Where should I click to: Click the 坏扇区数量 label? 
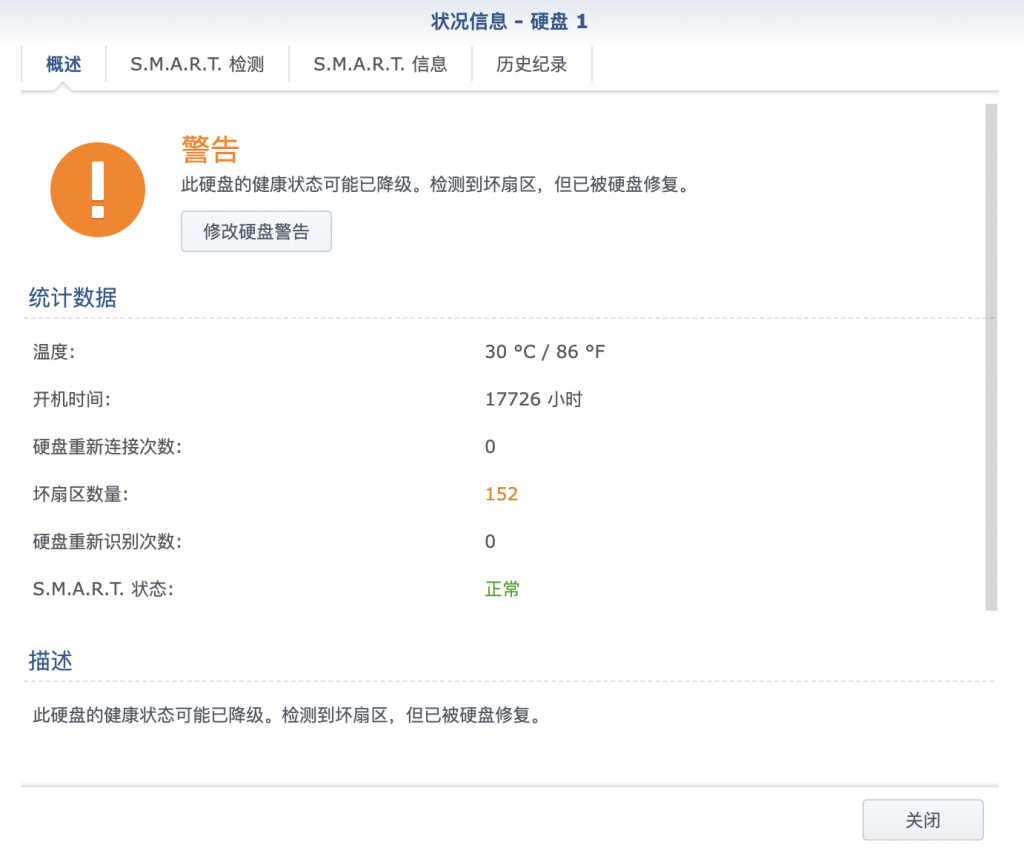coord(80,494)
